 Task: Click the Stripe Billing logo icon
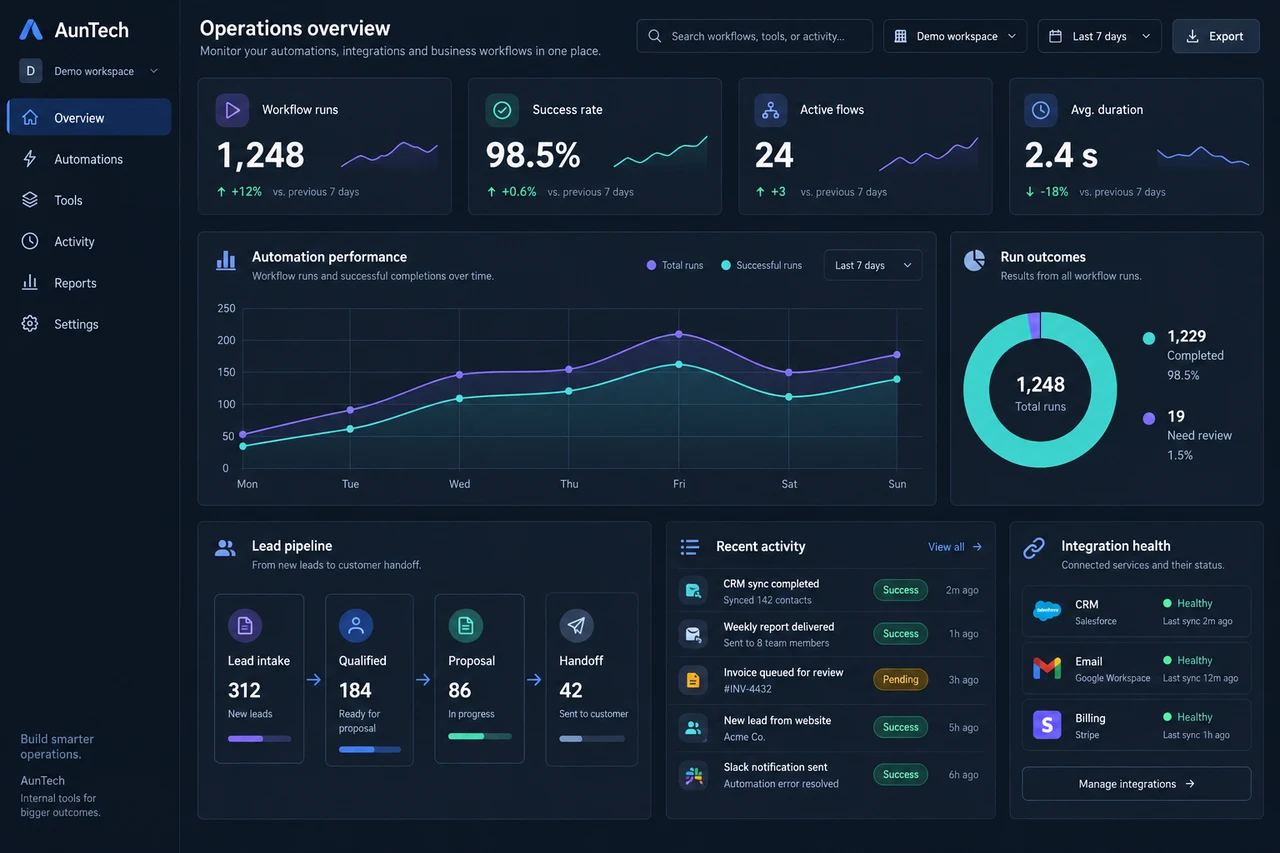(x=1047, y=725)
